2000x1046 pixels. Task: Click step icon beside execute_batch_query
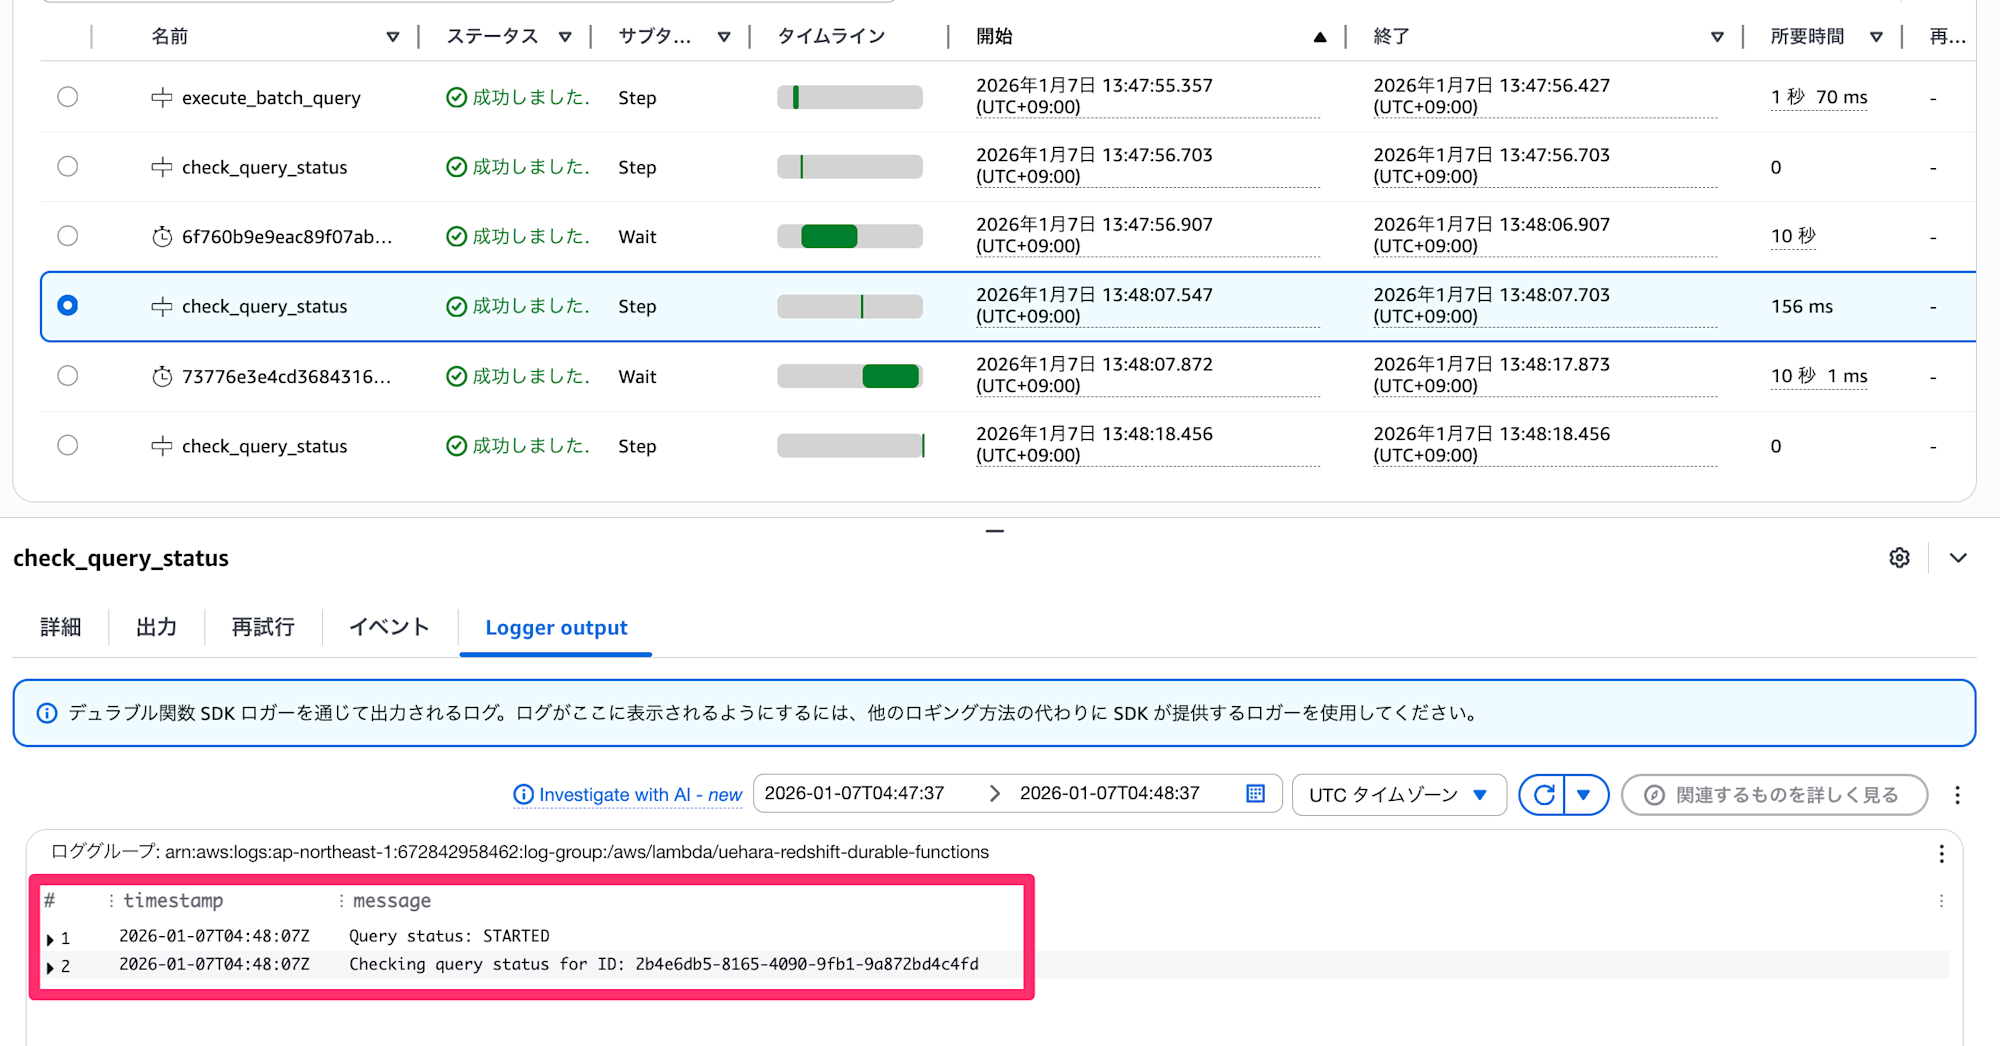click(x=161, y=98)
